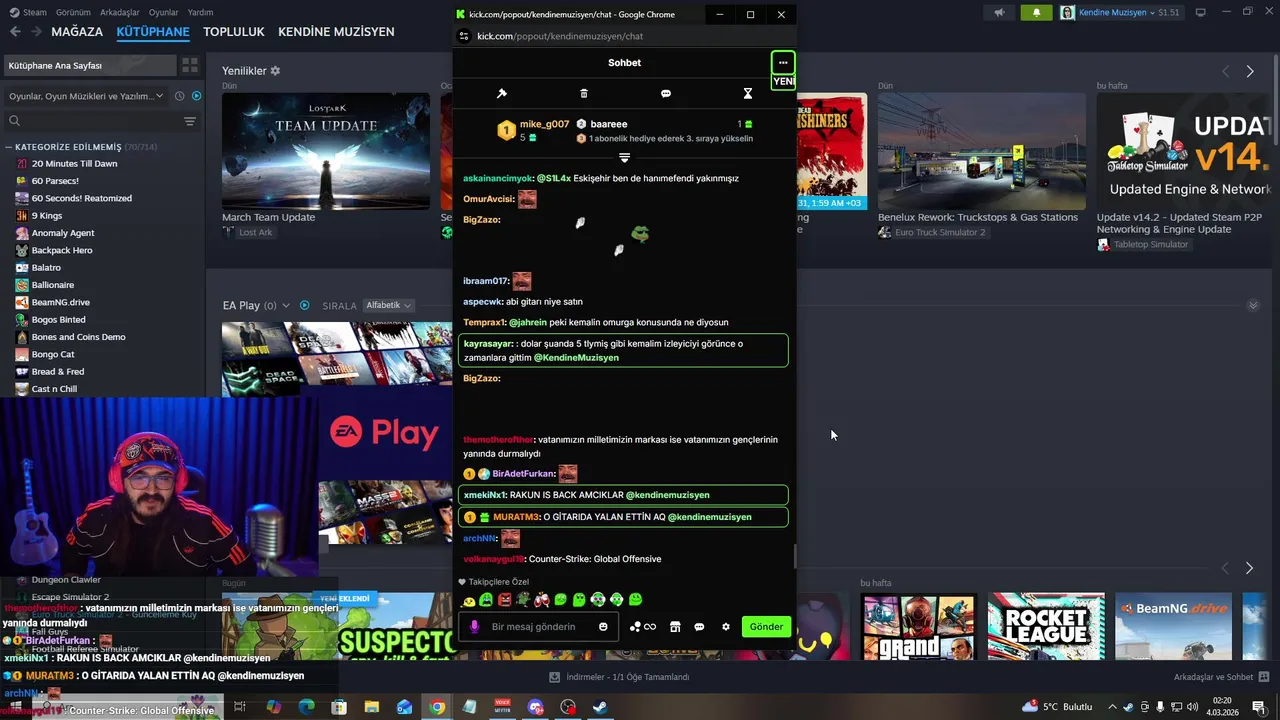Open the KENDİNE MUZİSYEN profile tab

click(336, 32)
